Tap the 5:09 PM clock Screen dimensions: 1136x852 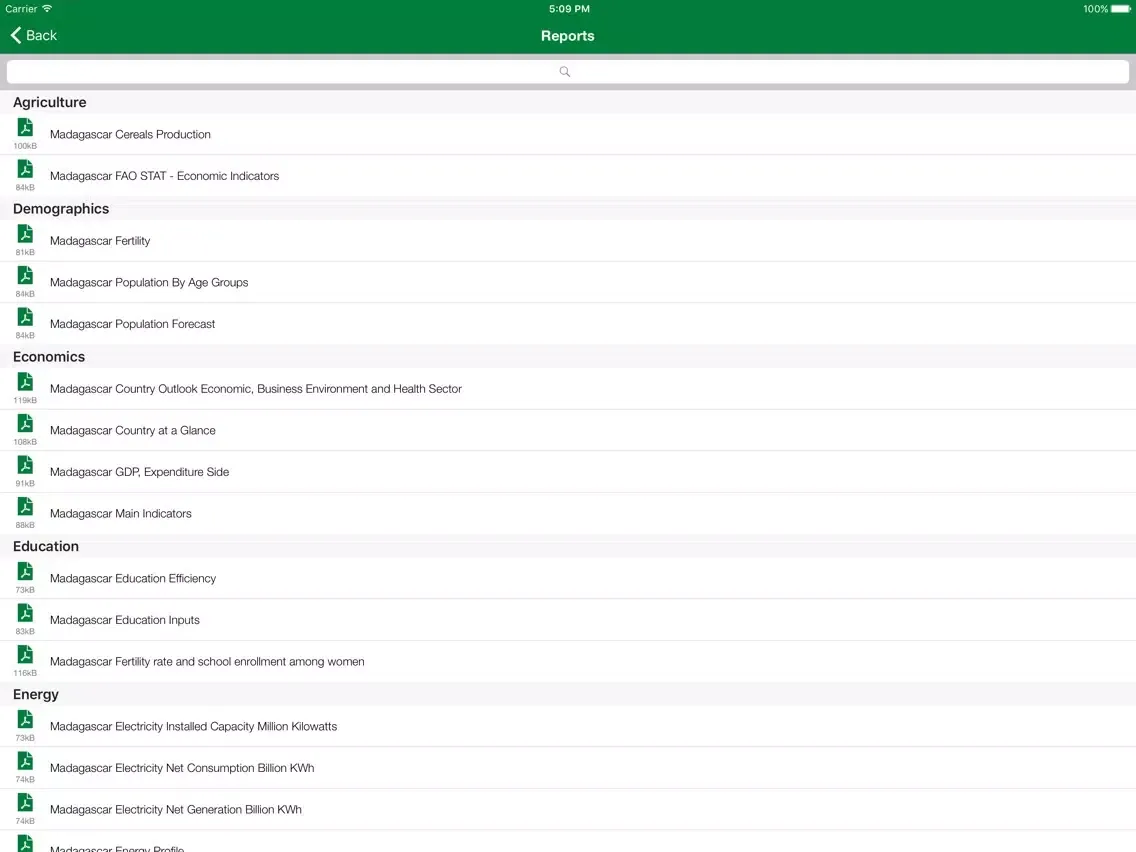coord(569,9)
